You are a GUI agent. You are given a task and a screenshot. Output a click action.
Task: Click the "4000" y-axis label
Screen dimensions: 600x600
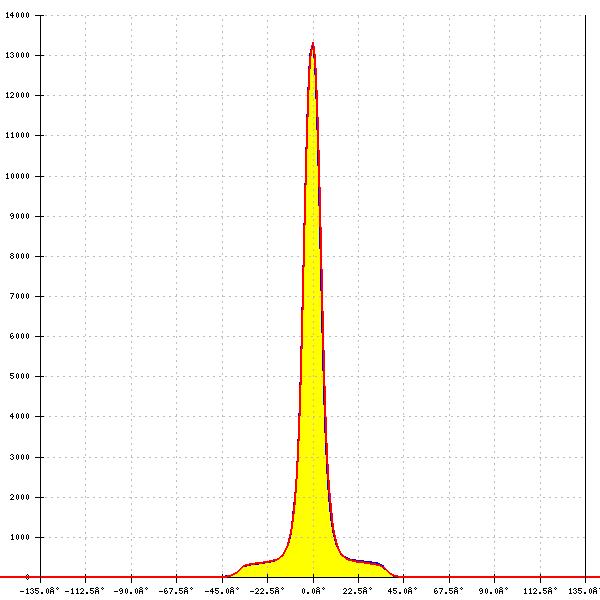coord(20,416)
